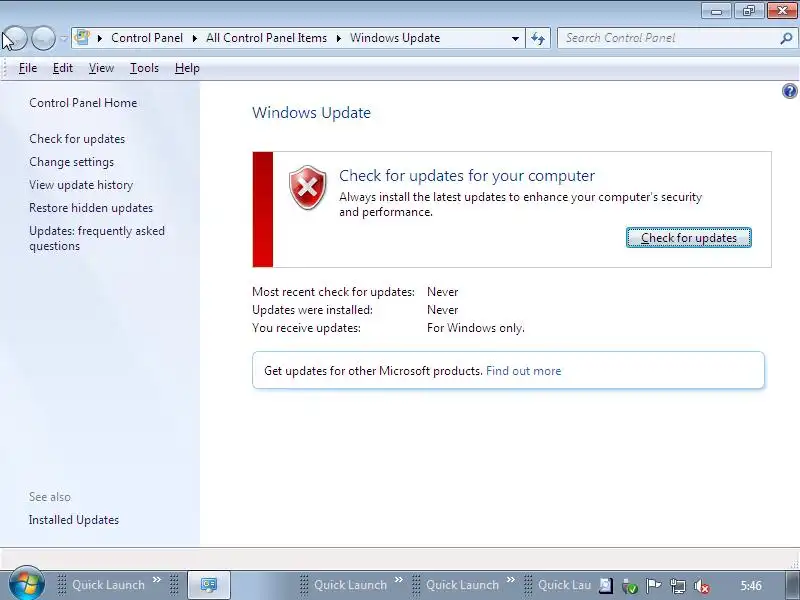The width and height of the screenshot is (800, 600).
Task: Expand the arrow before Control Panel breadcrumb
Action: (100, 38)
